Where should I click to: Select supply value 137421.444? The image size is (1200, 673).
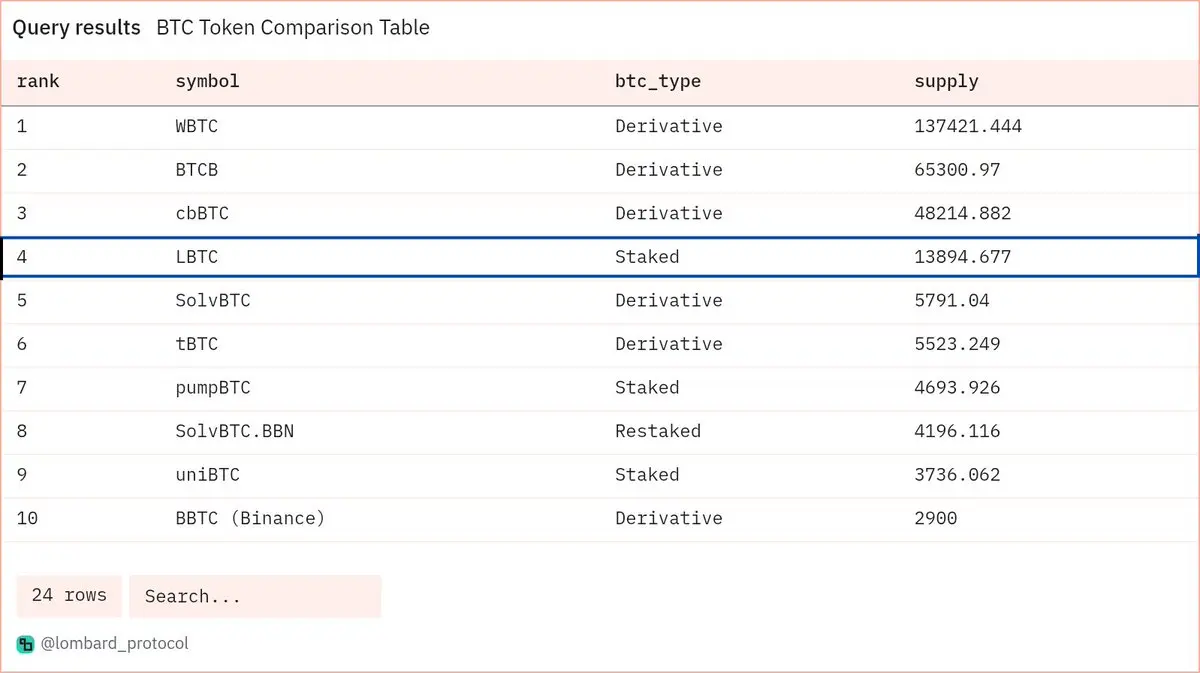coord(968,127)
